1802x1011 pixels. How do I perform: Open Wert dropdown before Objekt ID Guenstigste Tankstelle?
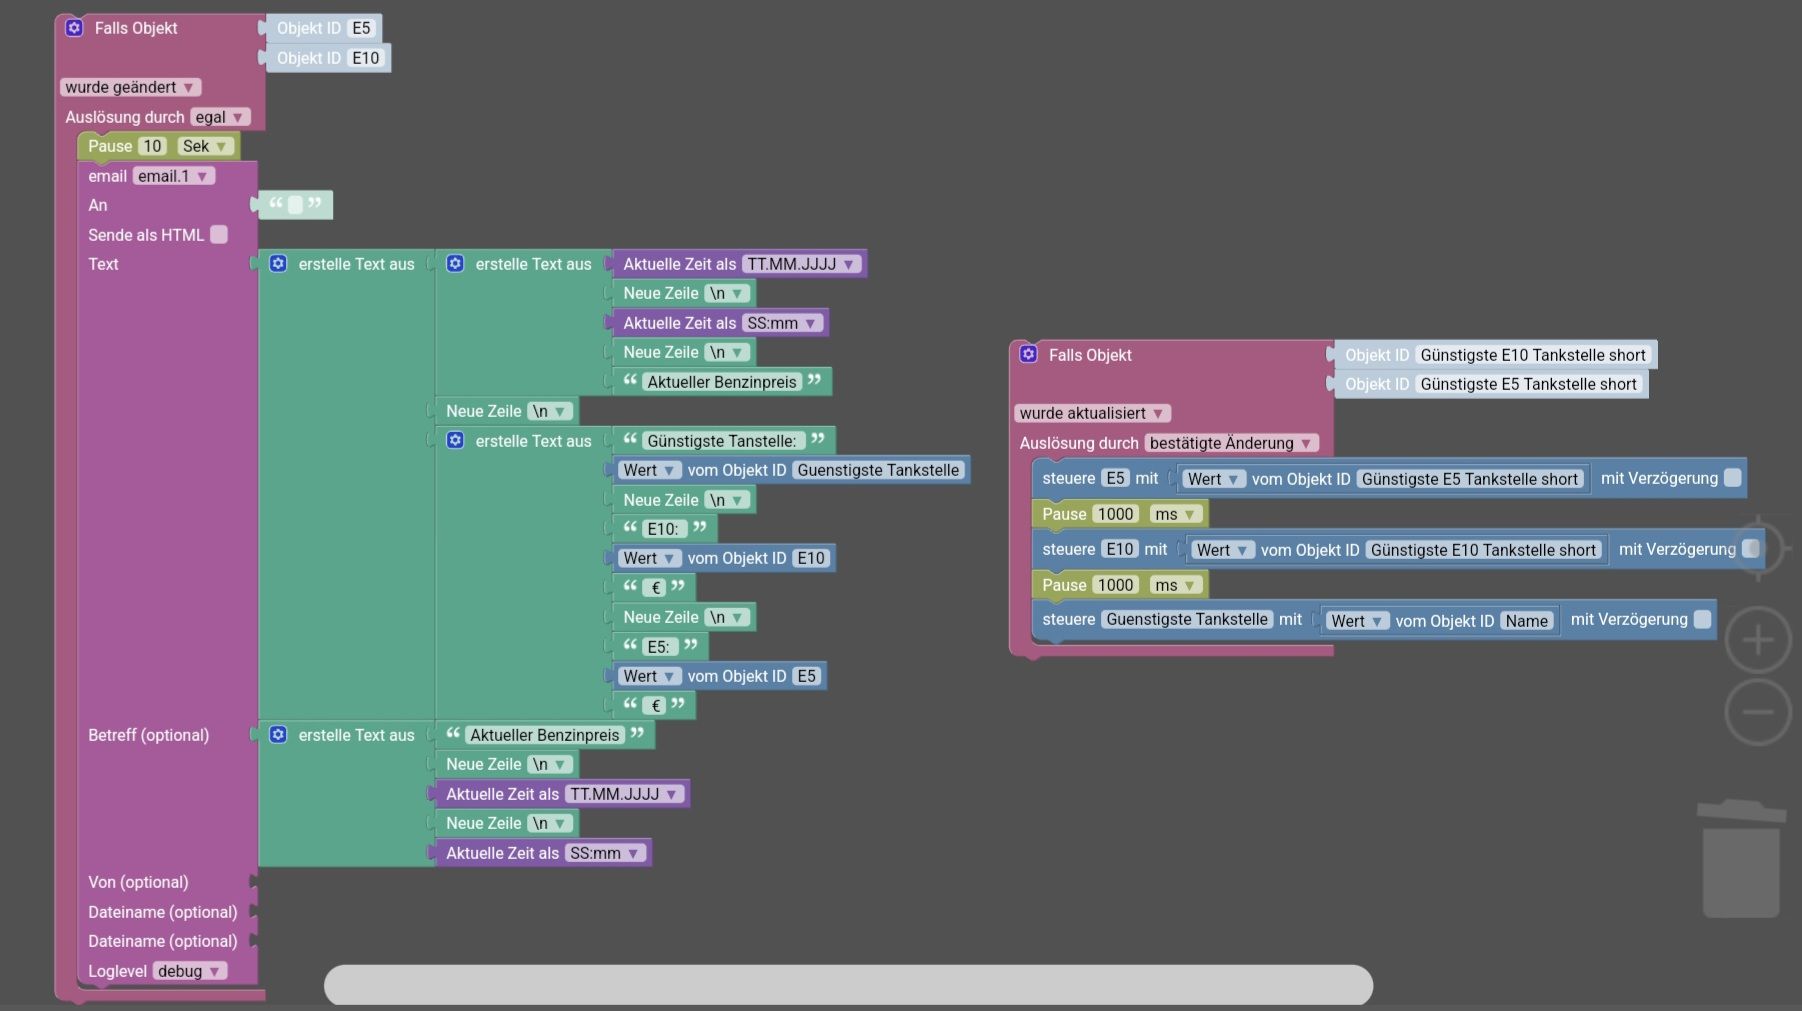[x=649, y=470]
